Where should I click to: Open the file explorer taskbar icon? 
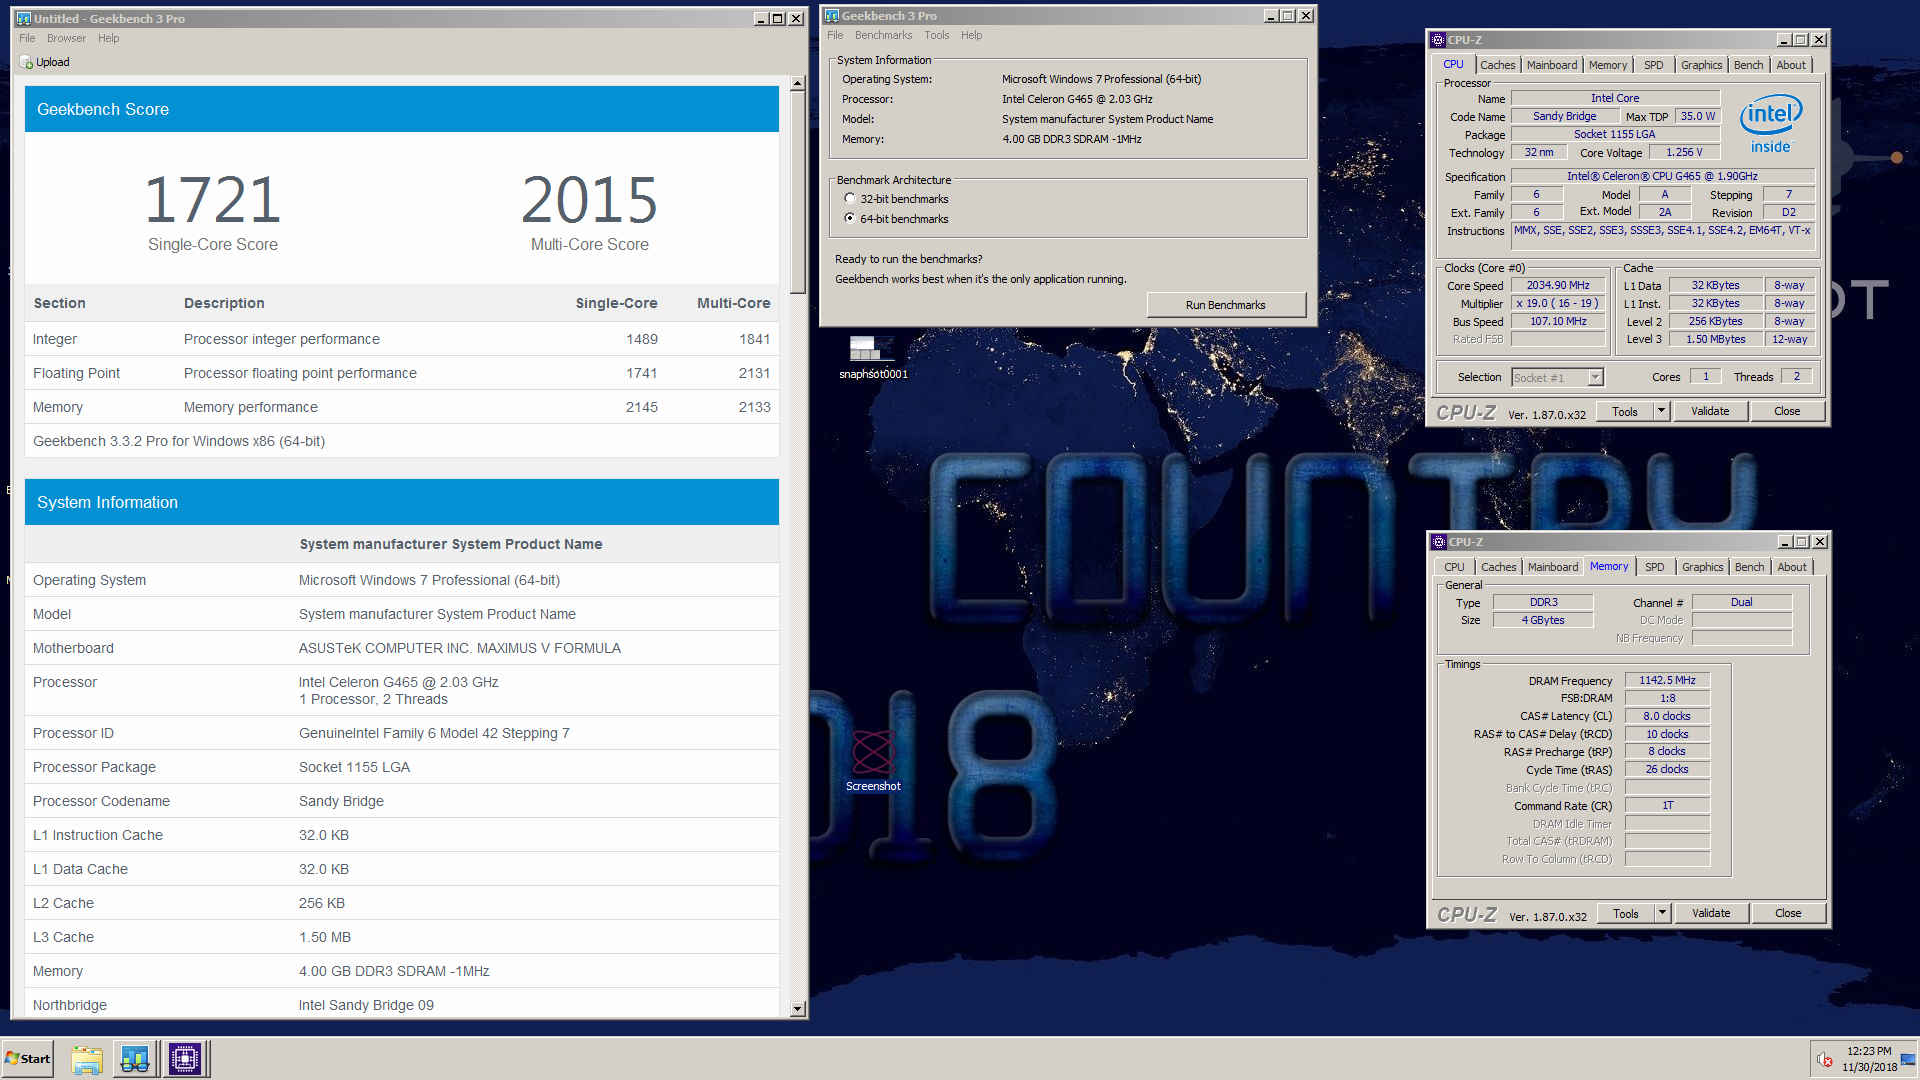87,1059
